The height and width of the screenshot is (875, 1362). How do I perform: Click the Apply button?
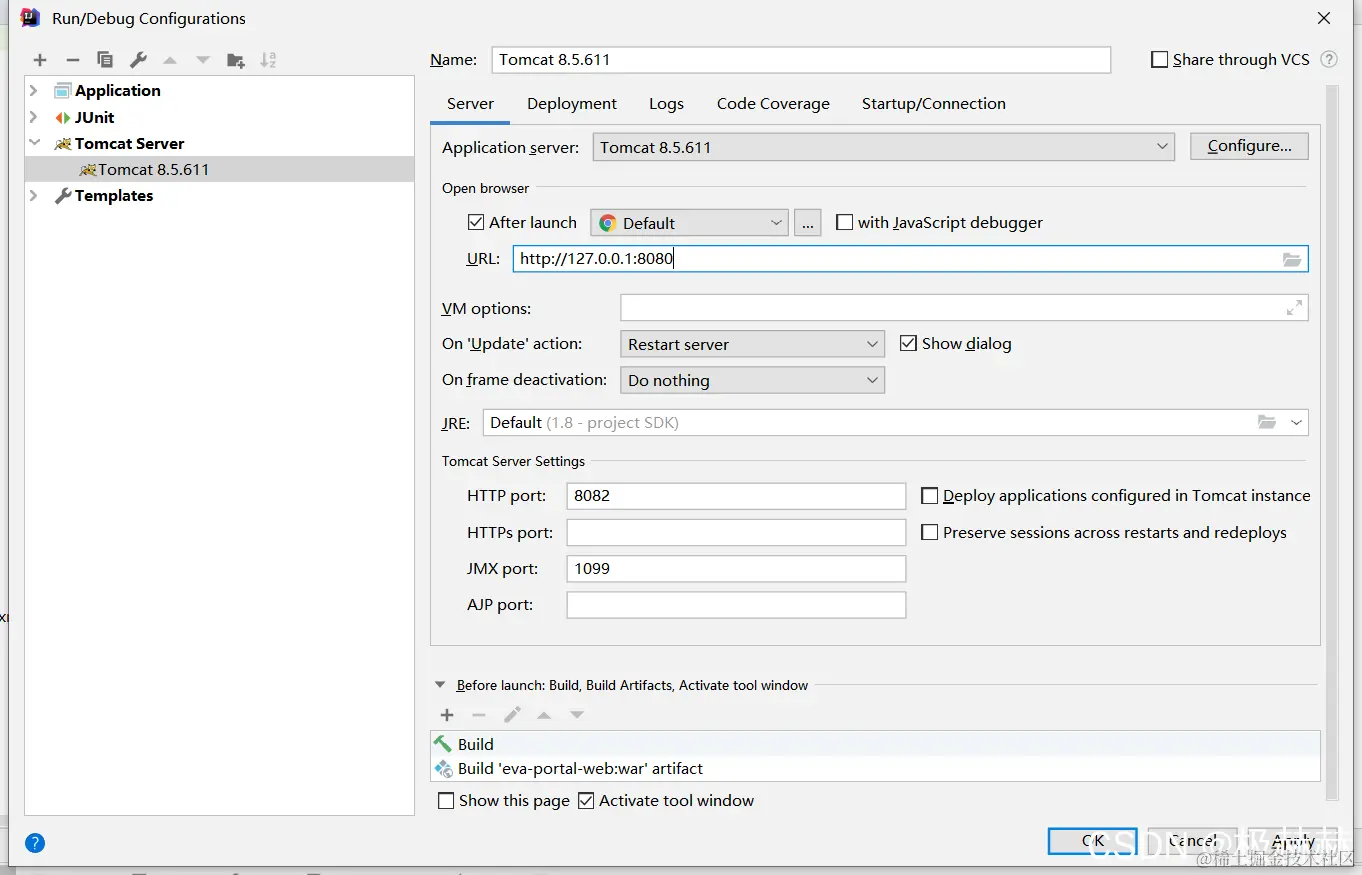tap(1293, 841)
